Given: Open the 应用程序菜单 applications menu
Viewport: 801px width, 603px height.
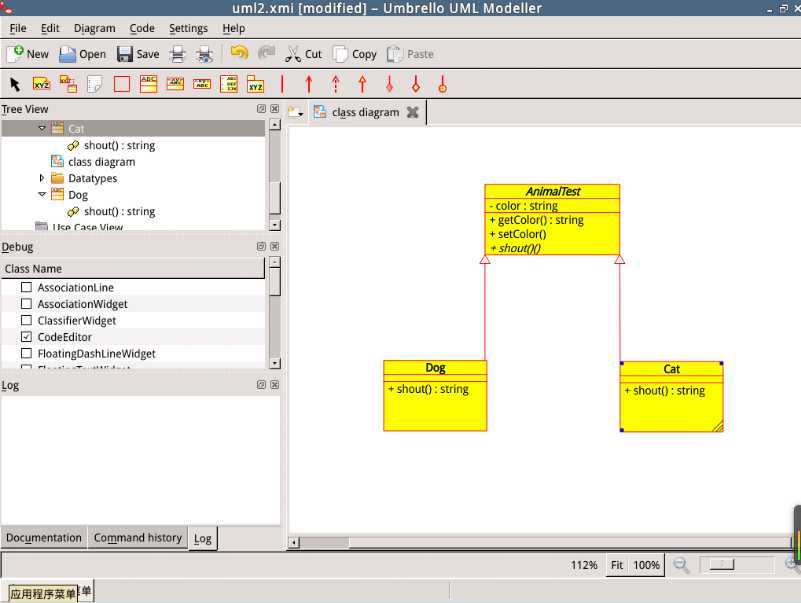Looking at the screenshot, I should click(x=43, y=593).
